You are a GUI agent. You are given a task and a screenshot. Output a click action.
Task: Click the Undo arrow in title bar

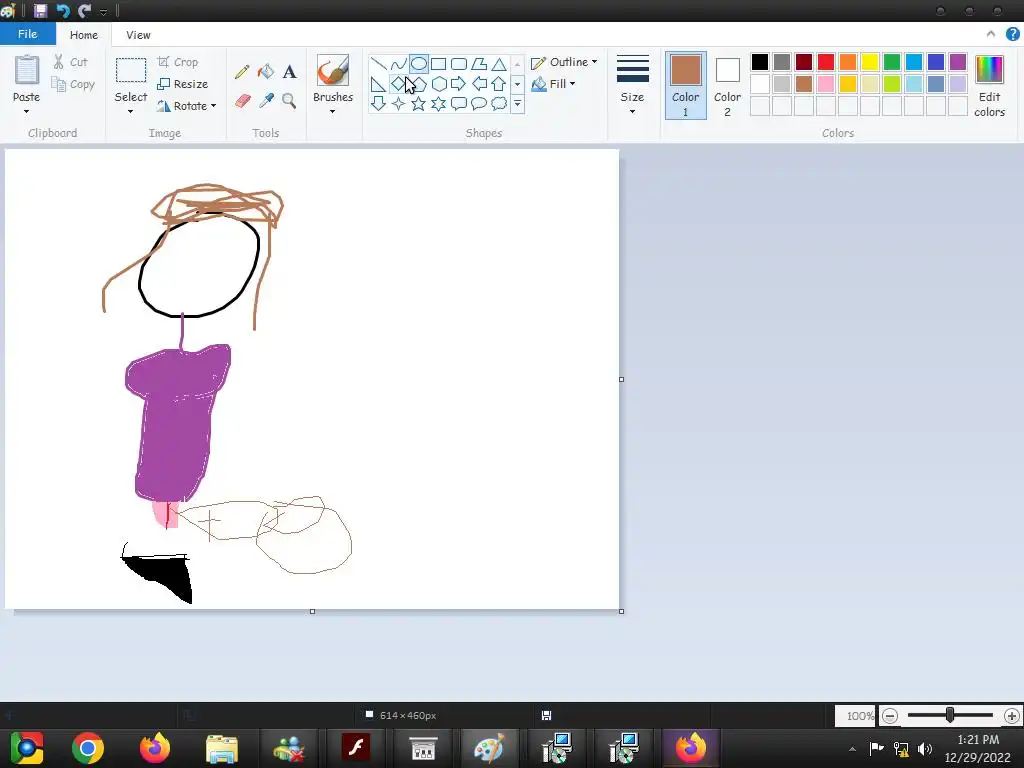coord(63,10)
